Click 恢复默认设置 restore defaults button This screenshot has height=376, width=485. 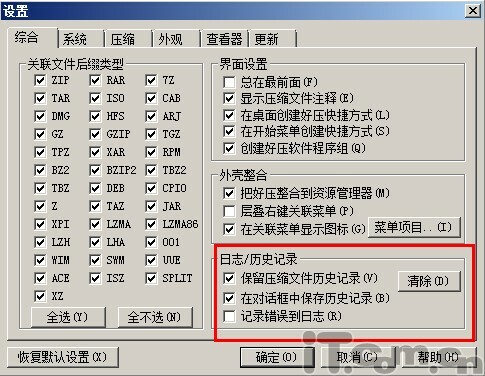coord(63,357)
